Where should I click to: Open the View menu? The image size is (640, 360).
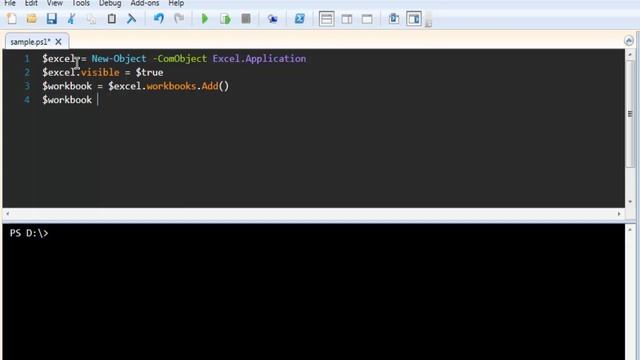pyautogui.click(x=55, y=3)
